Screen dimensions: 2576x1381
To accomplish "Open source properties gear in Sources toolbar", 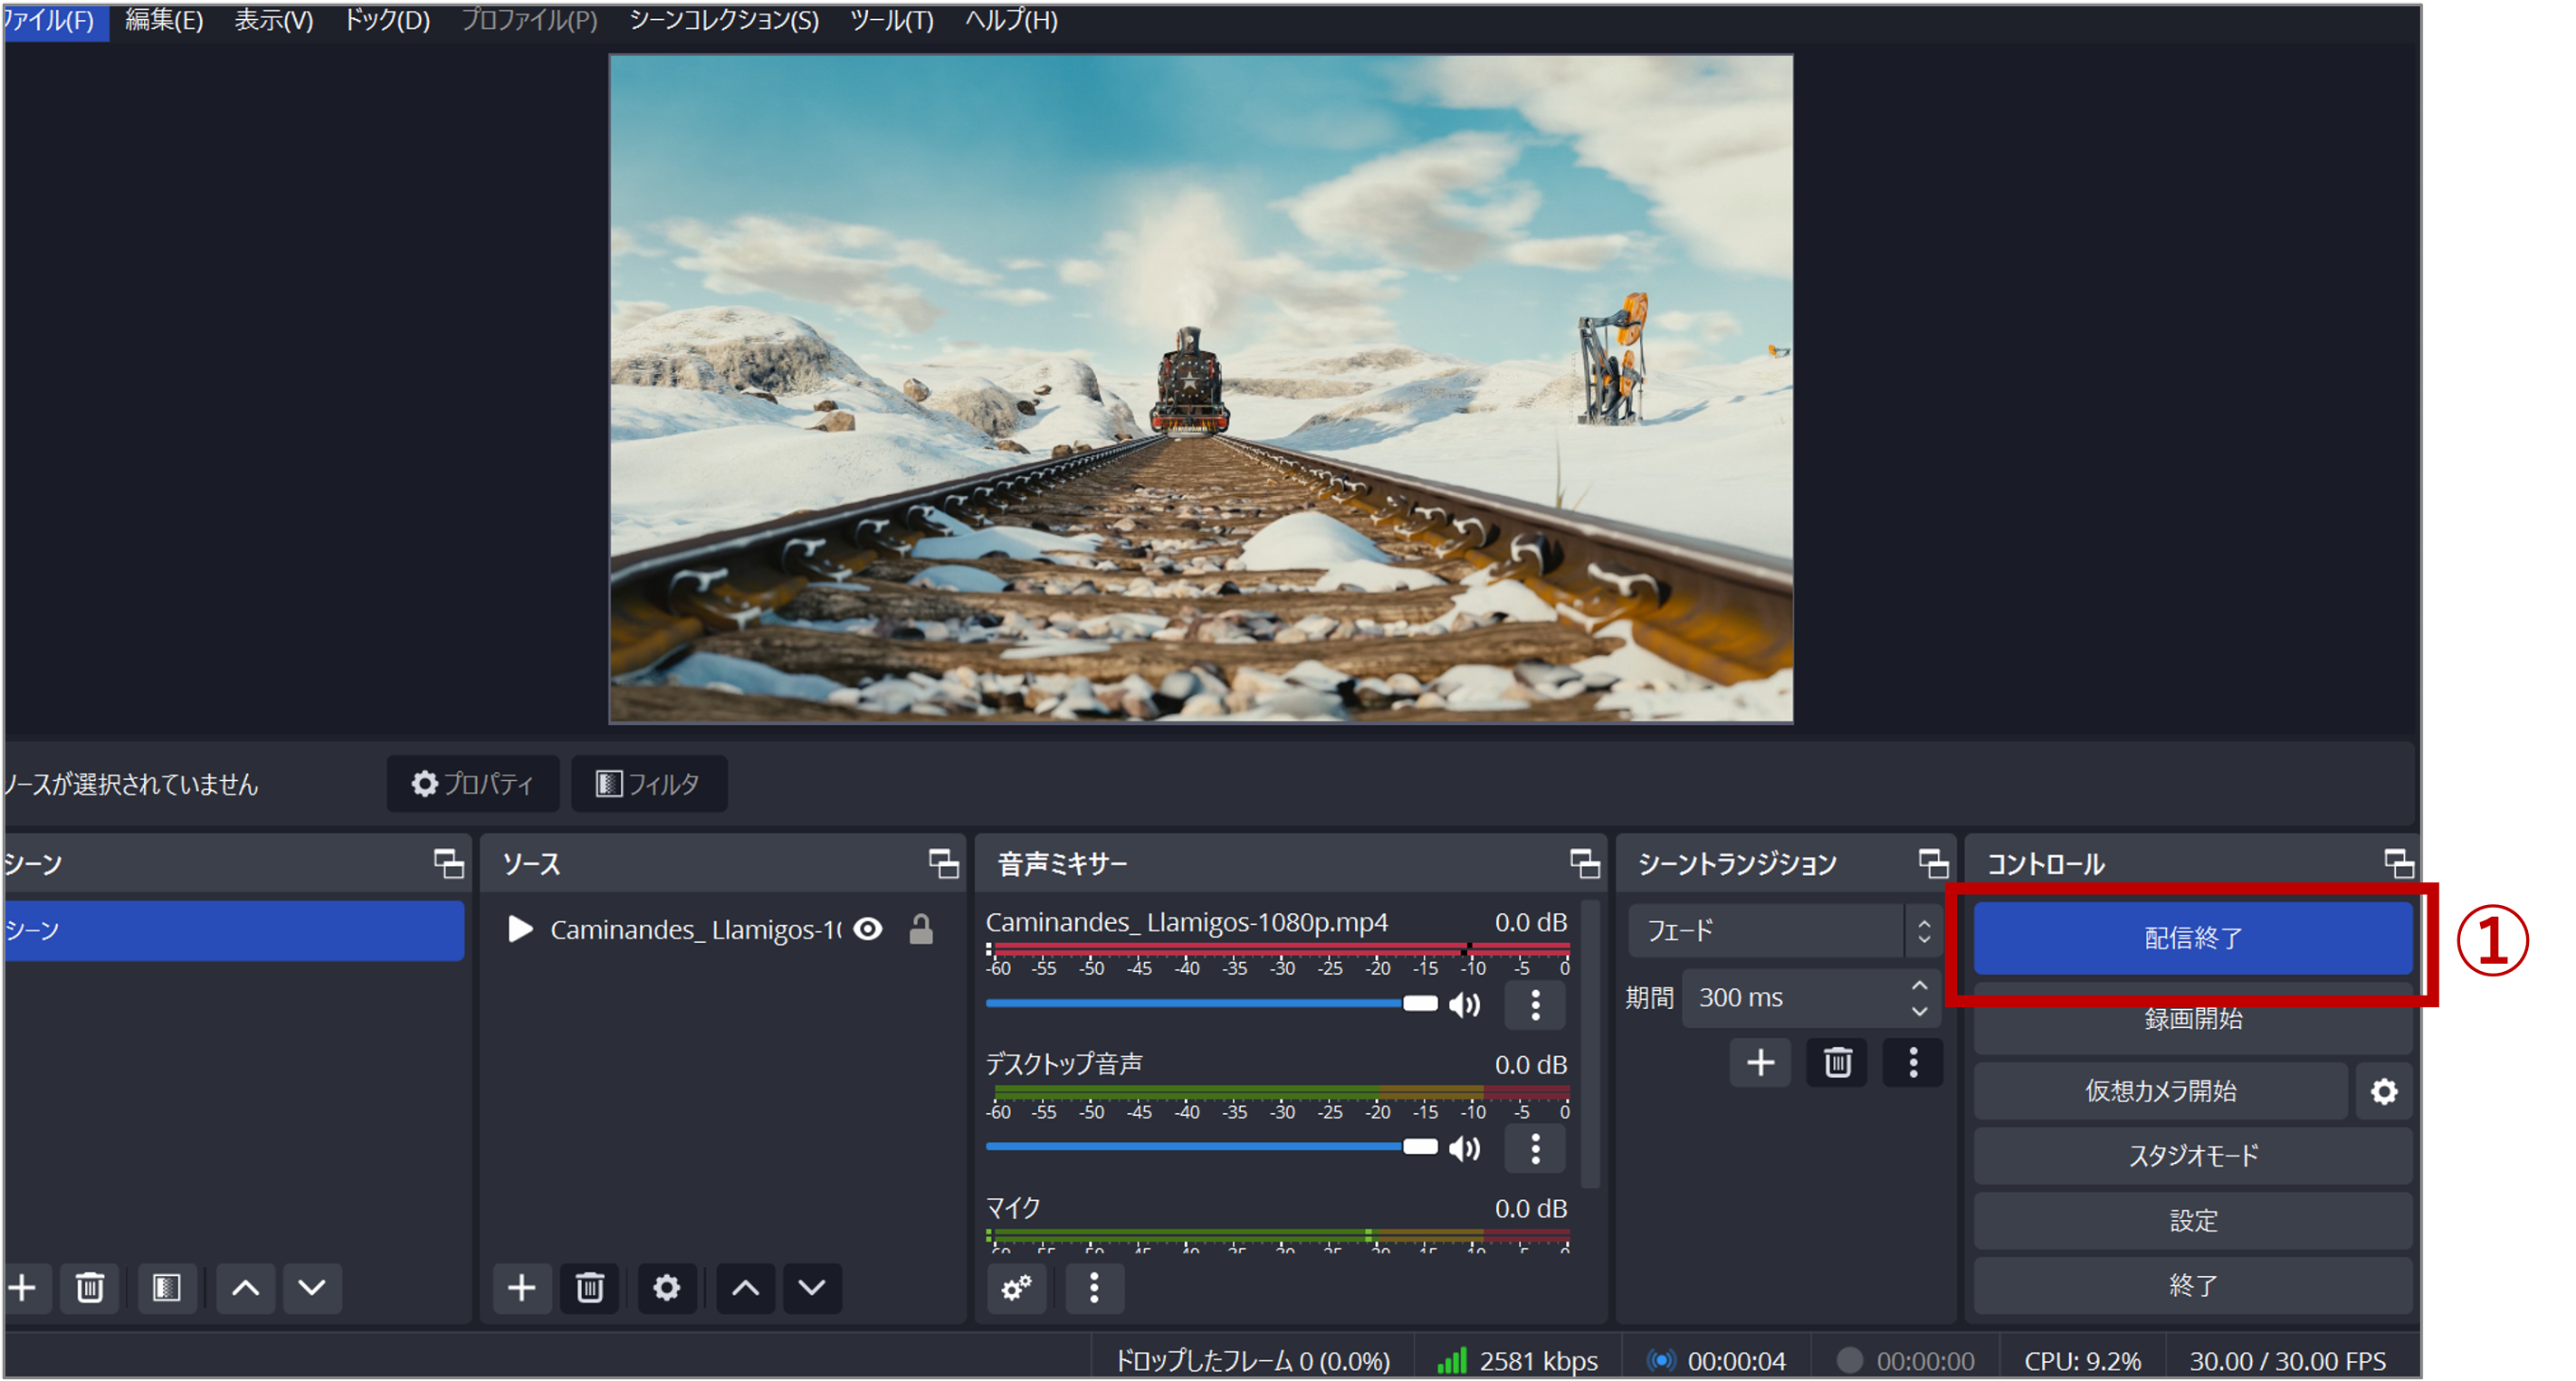I will click(666, 1287).
